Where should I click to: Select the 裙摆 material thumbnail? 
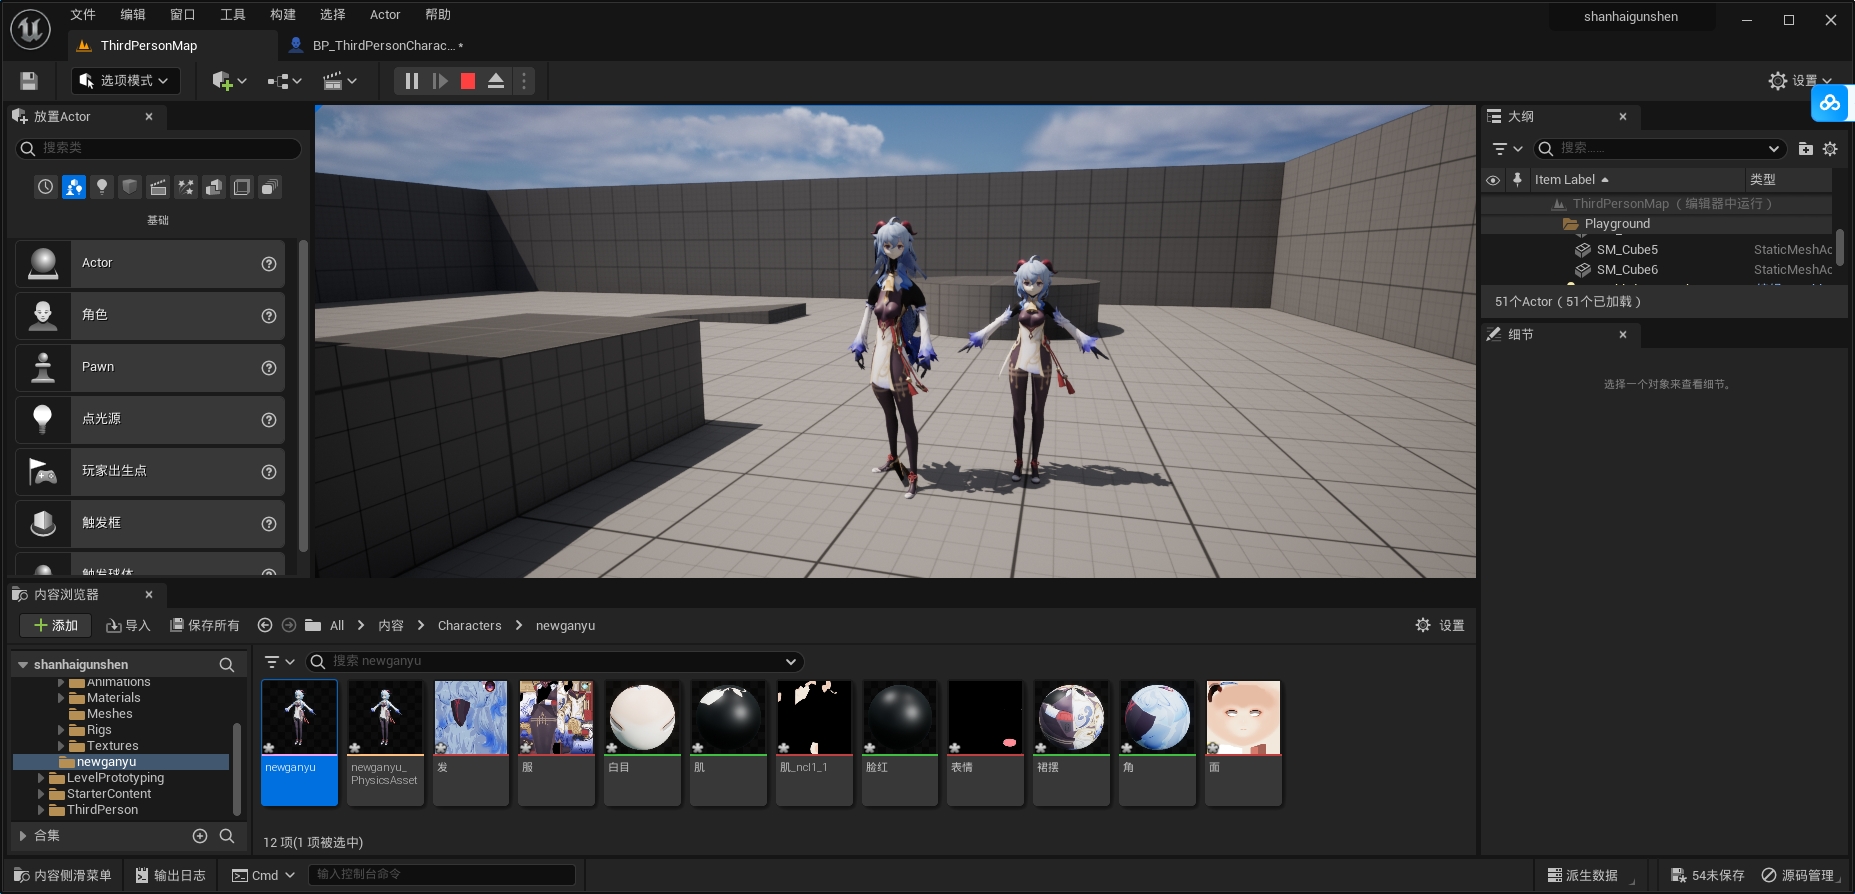[1071, 742]
